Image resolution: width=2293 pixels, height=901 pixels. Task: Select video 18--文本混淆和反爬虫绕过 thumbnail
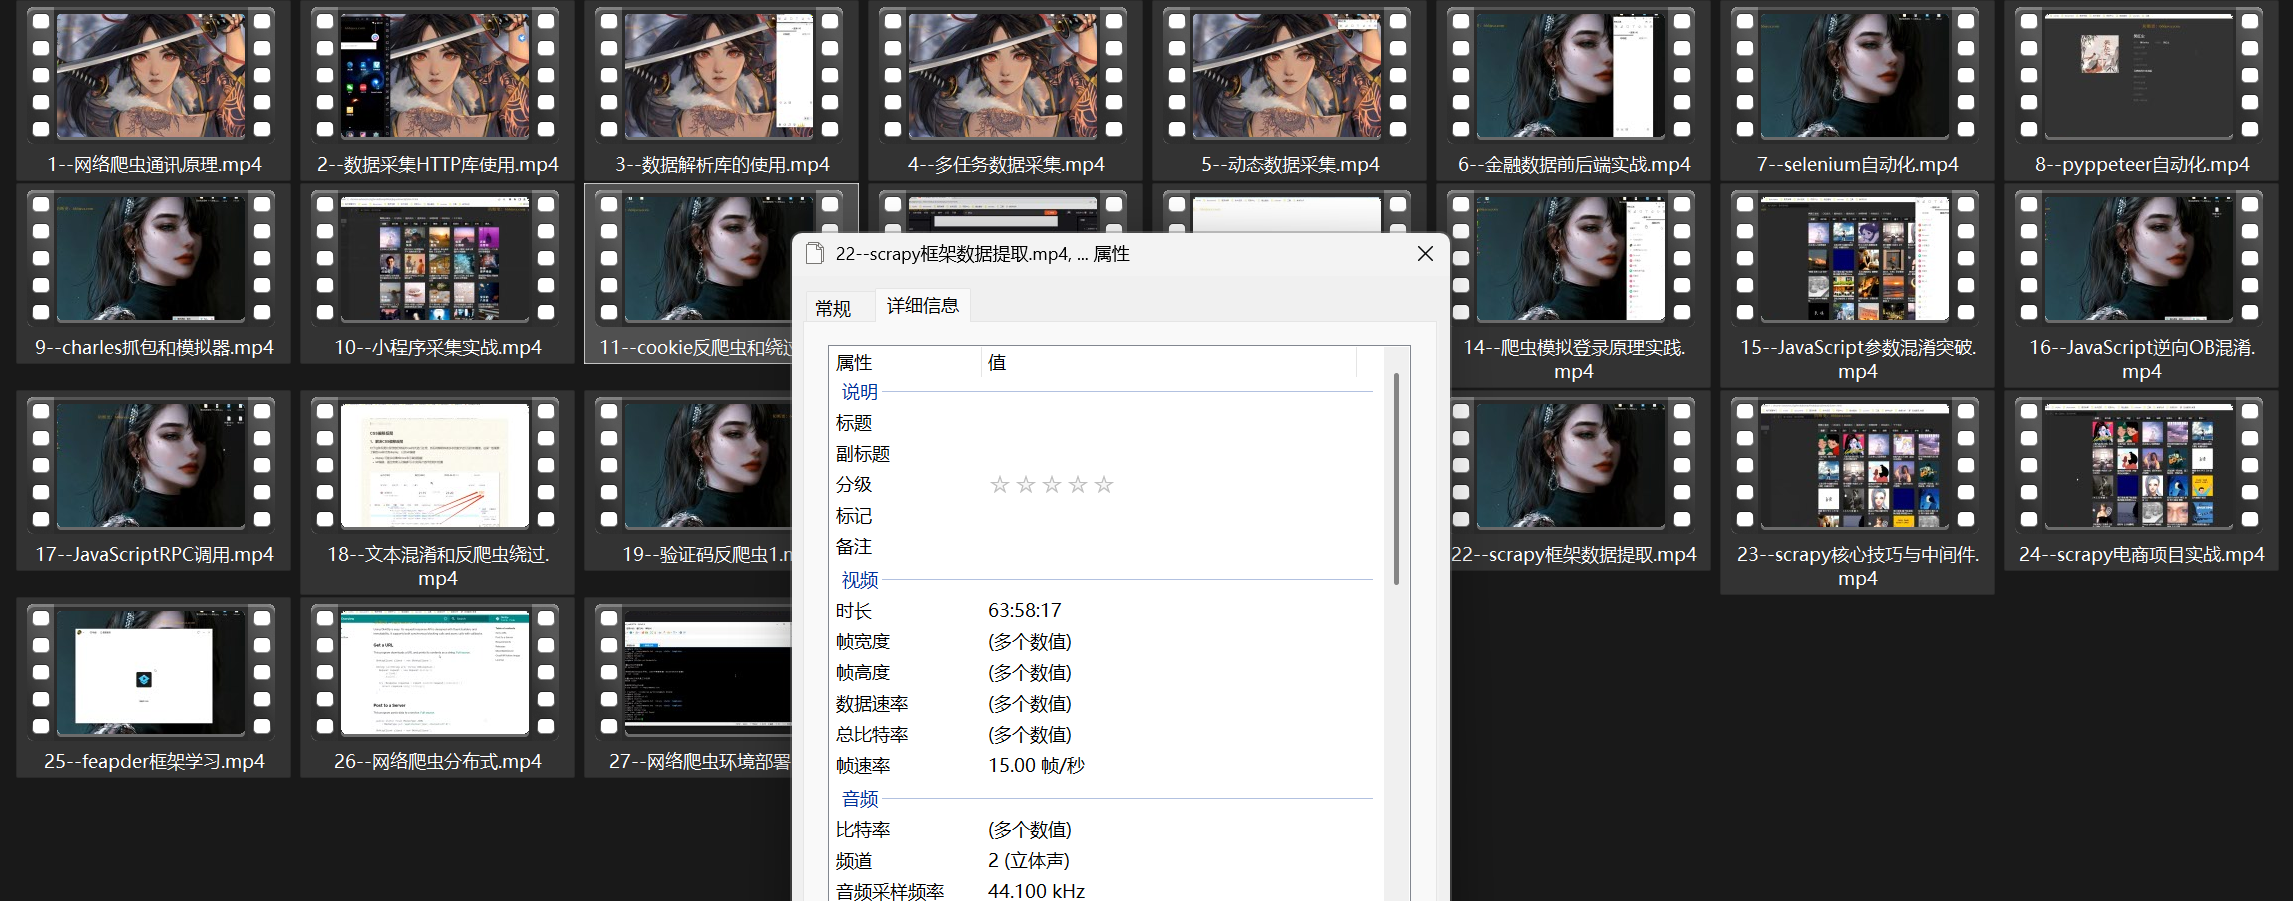435,465
